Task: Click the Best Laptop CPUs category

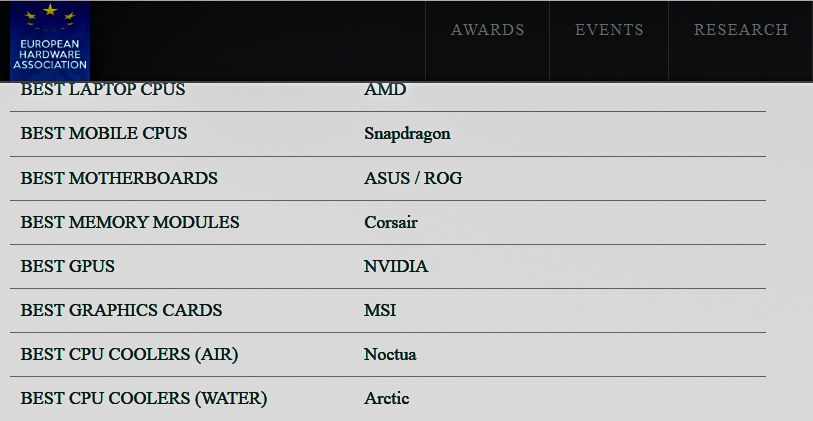Action: (103, 90)
